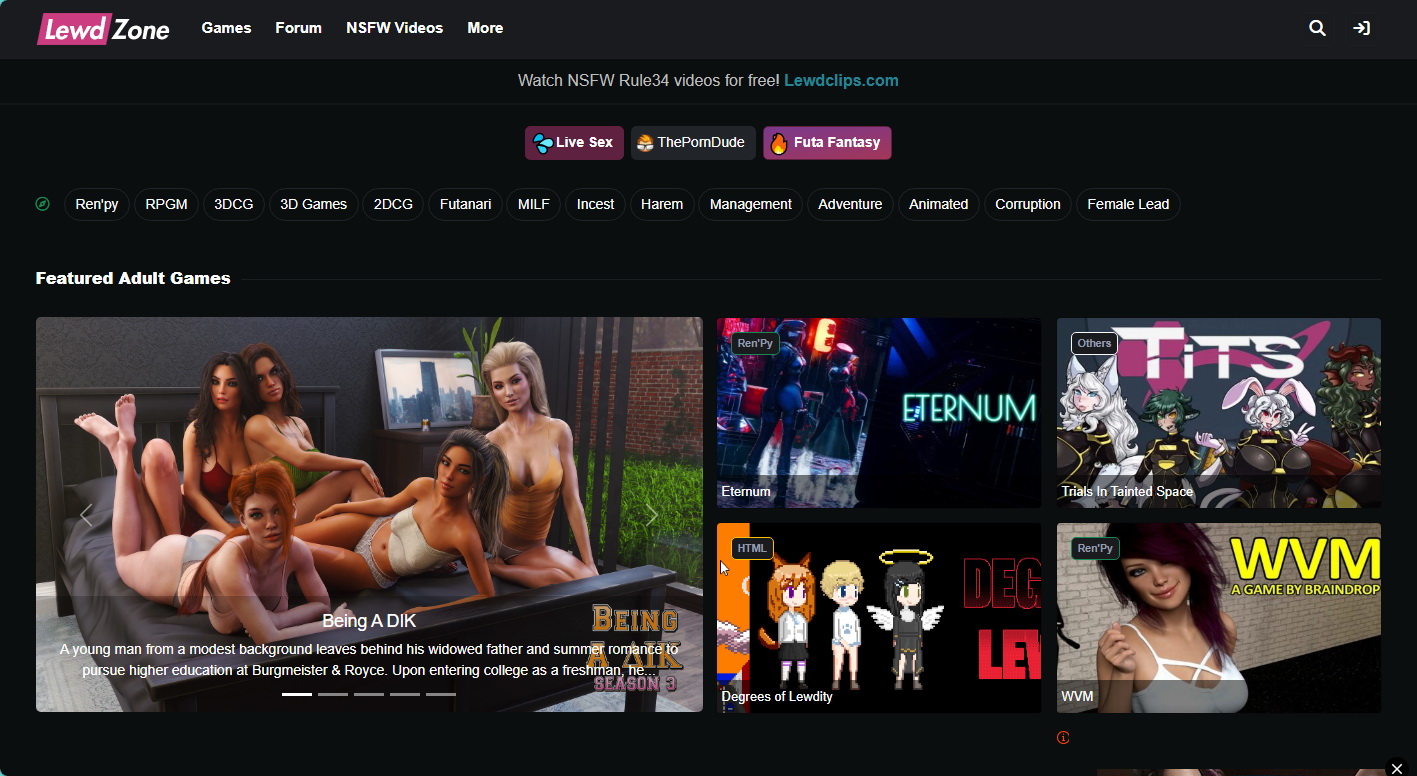Open the search icon in header
The height and width of the screenshot is (776, 1417).
(x=1317, y=28)
